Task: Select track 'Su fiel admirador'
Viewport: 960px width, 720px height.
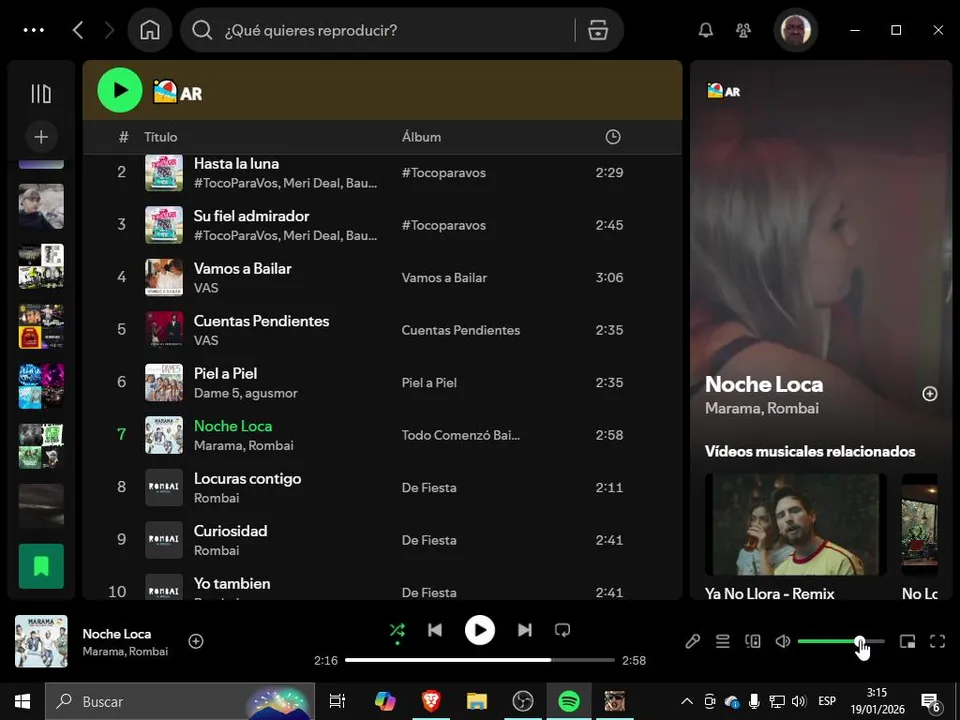Action: tap(251, 216)
